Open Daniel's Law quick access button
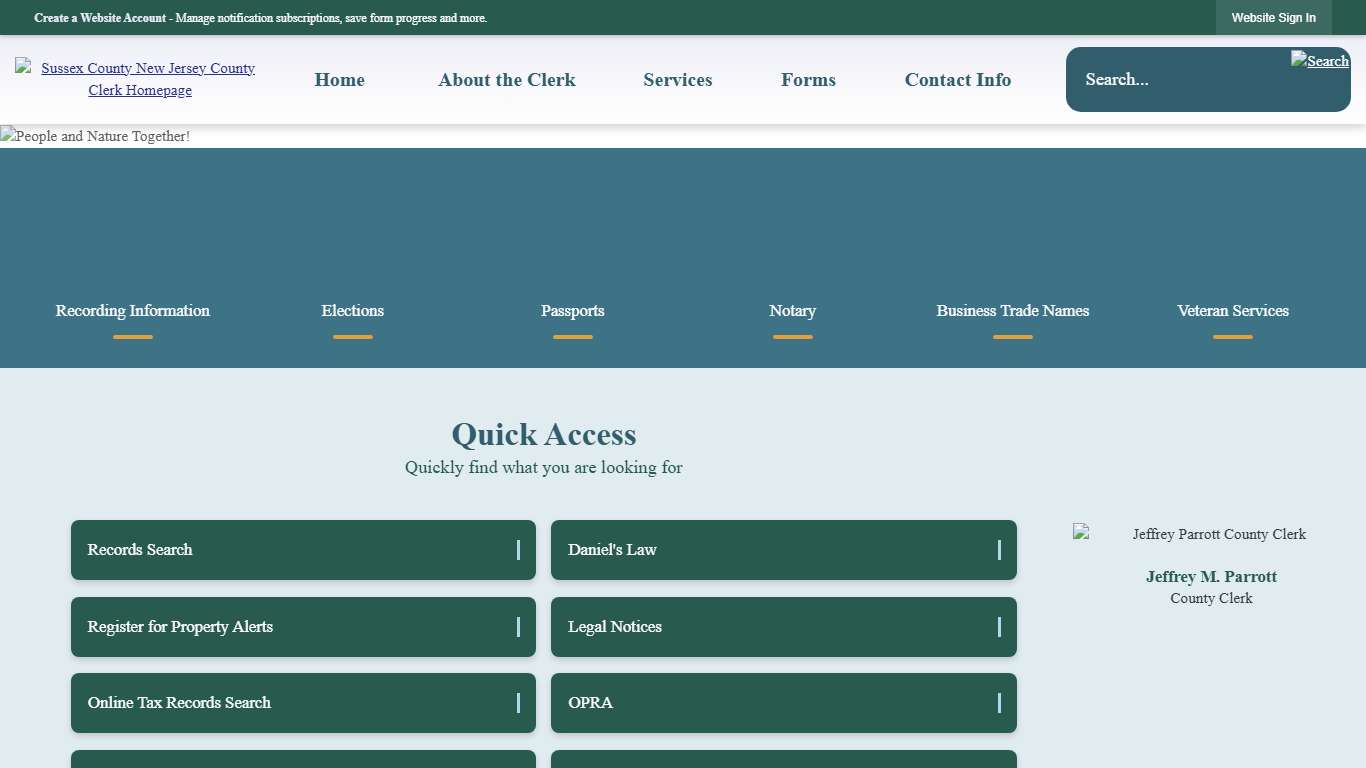This screenshot has width=1366, height=768. click(783, 550)
